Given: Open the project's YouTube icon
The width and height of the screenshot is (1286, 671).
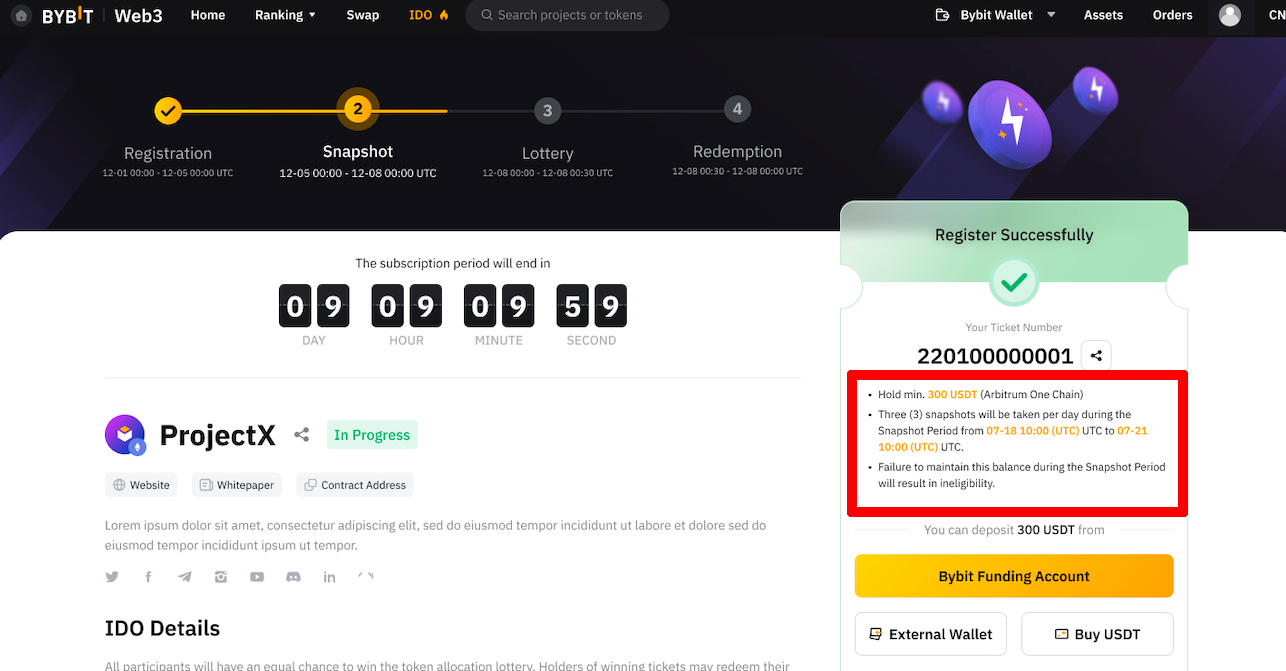Looking at the screenshot, I should (257, 577).
